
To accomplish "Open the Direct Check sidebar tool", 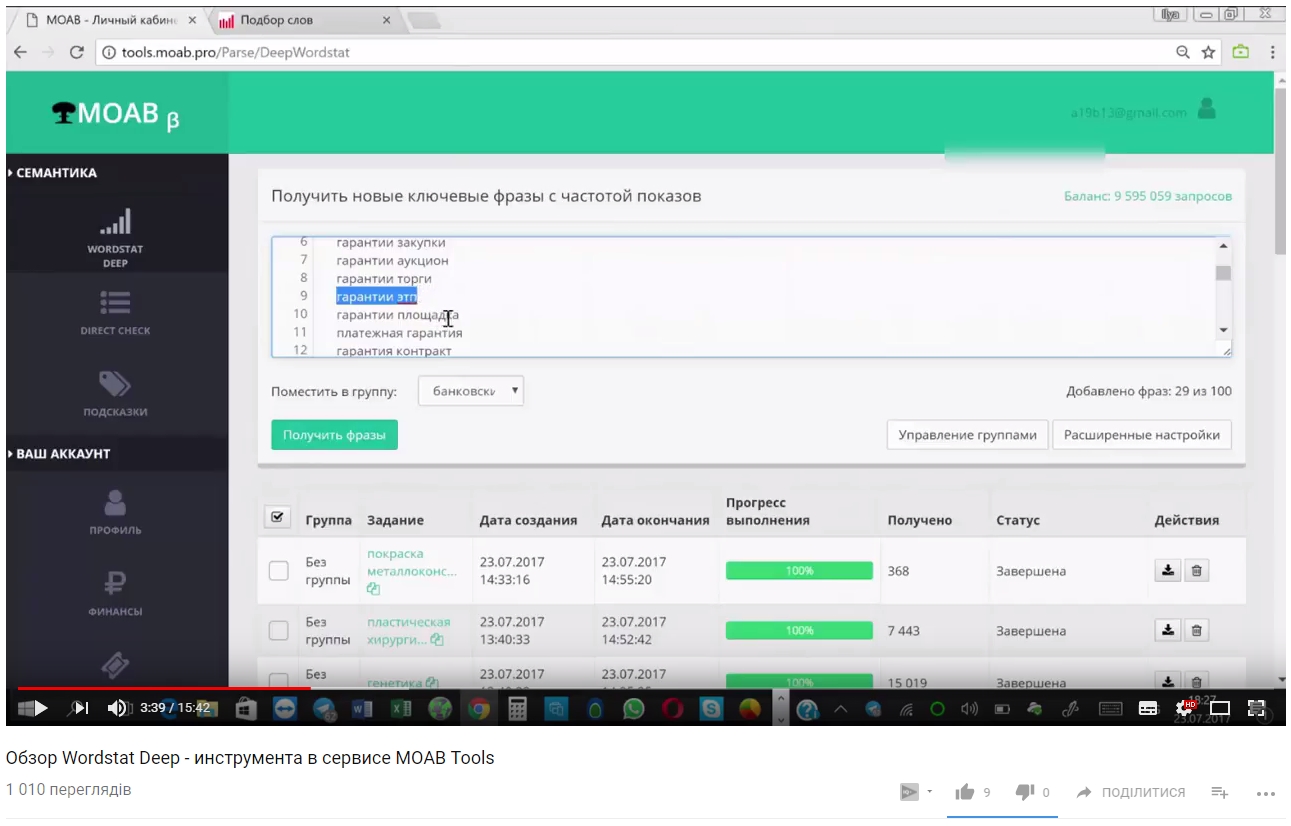I will pyautogui.click(x=115, y=313).
